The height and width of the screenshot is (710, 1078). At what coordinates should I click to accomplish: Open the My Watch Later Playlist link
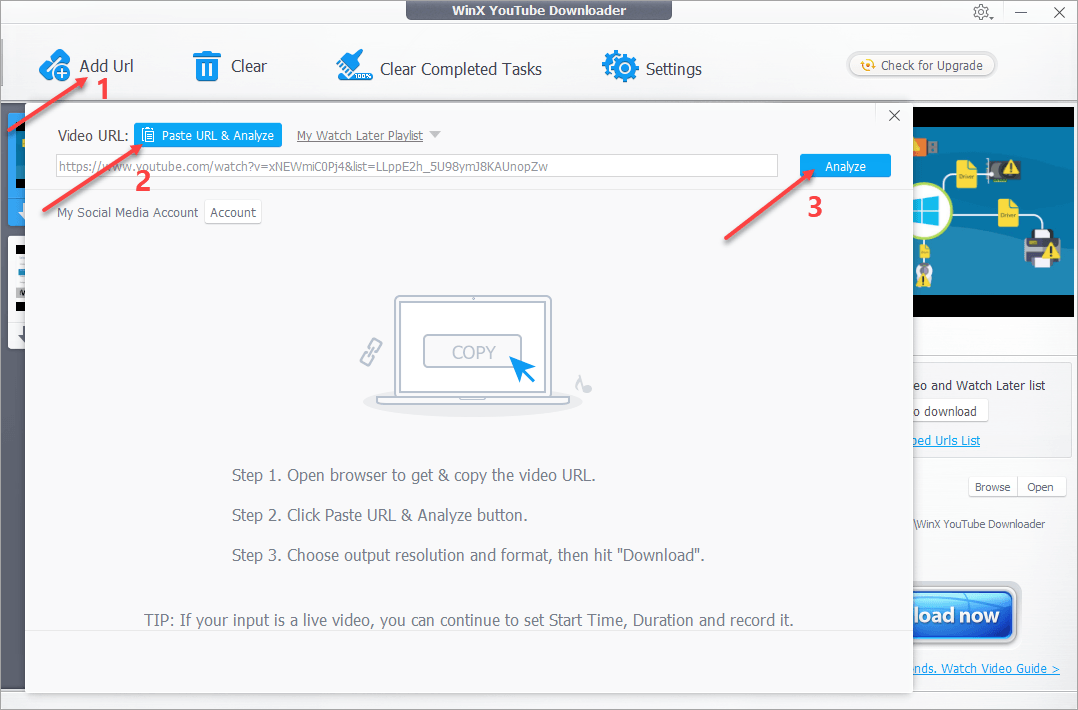(x=360, y=135)
